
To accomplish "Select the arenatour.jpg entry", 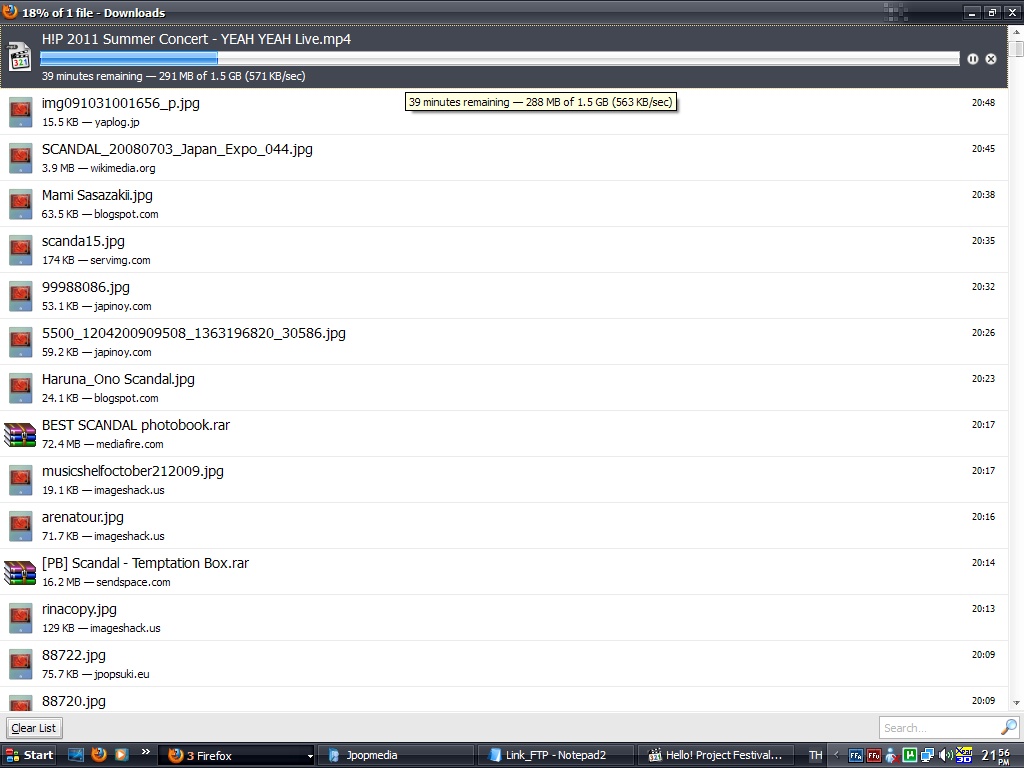I will (x=504, y=526).
